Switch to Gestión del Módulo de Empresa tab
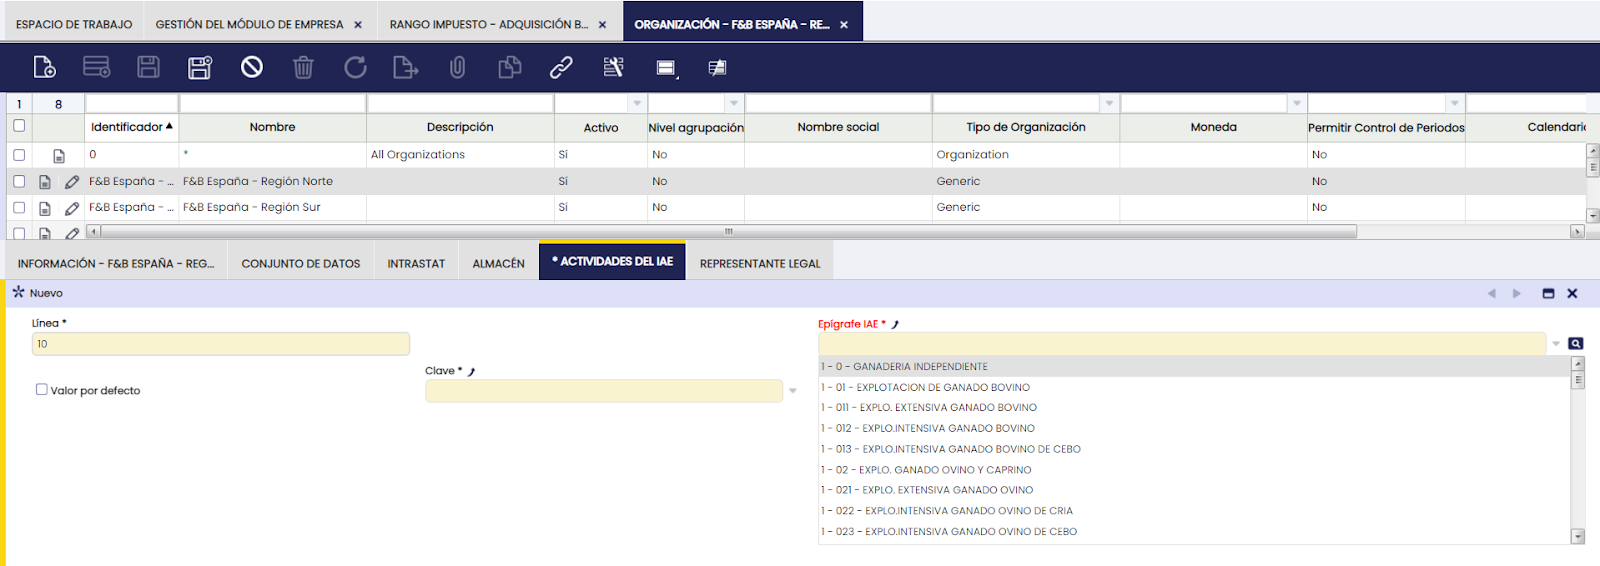 coord(249,24)
